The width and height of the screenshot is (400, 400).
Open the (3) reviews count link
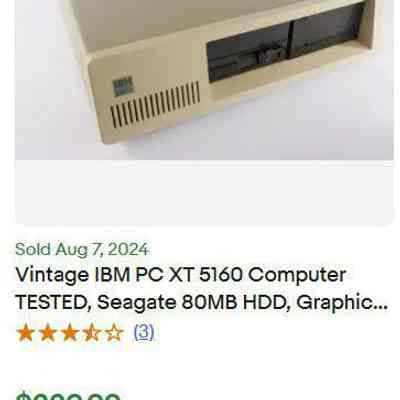[144, 332]
